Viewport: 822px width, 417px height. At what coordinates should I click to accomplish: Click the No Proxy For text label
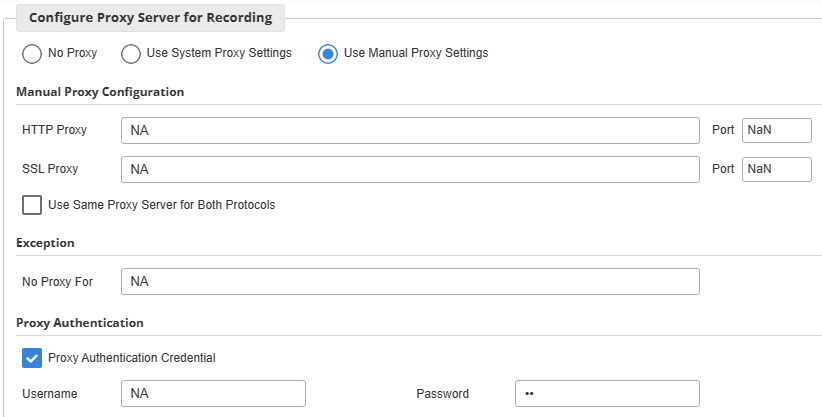pos(57,282)
